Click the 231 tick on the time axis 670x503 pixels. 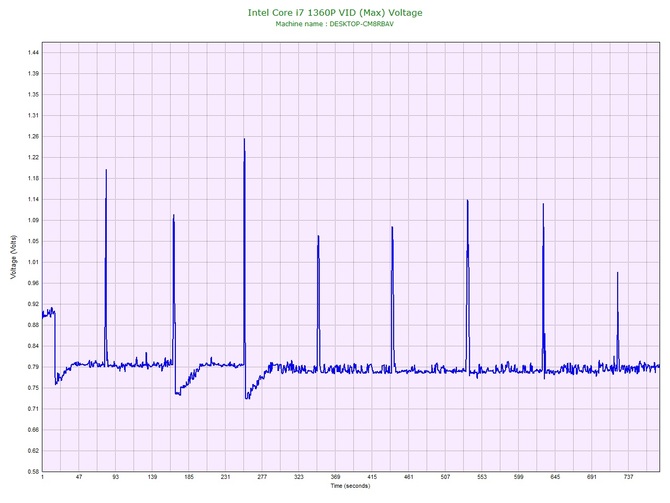coord(226,477)
